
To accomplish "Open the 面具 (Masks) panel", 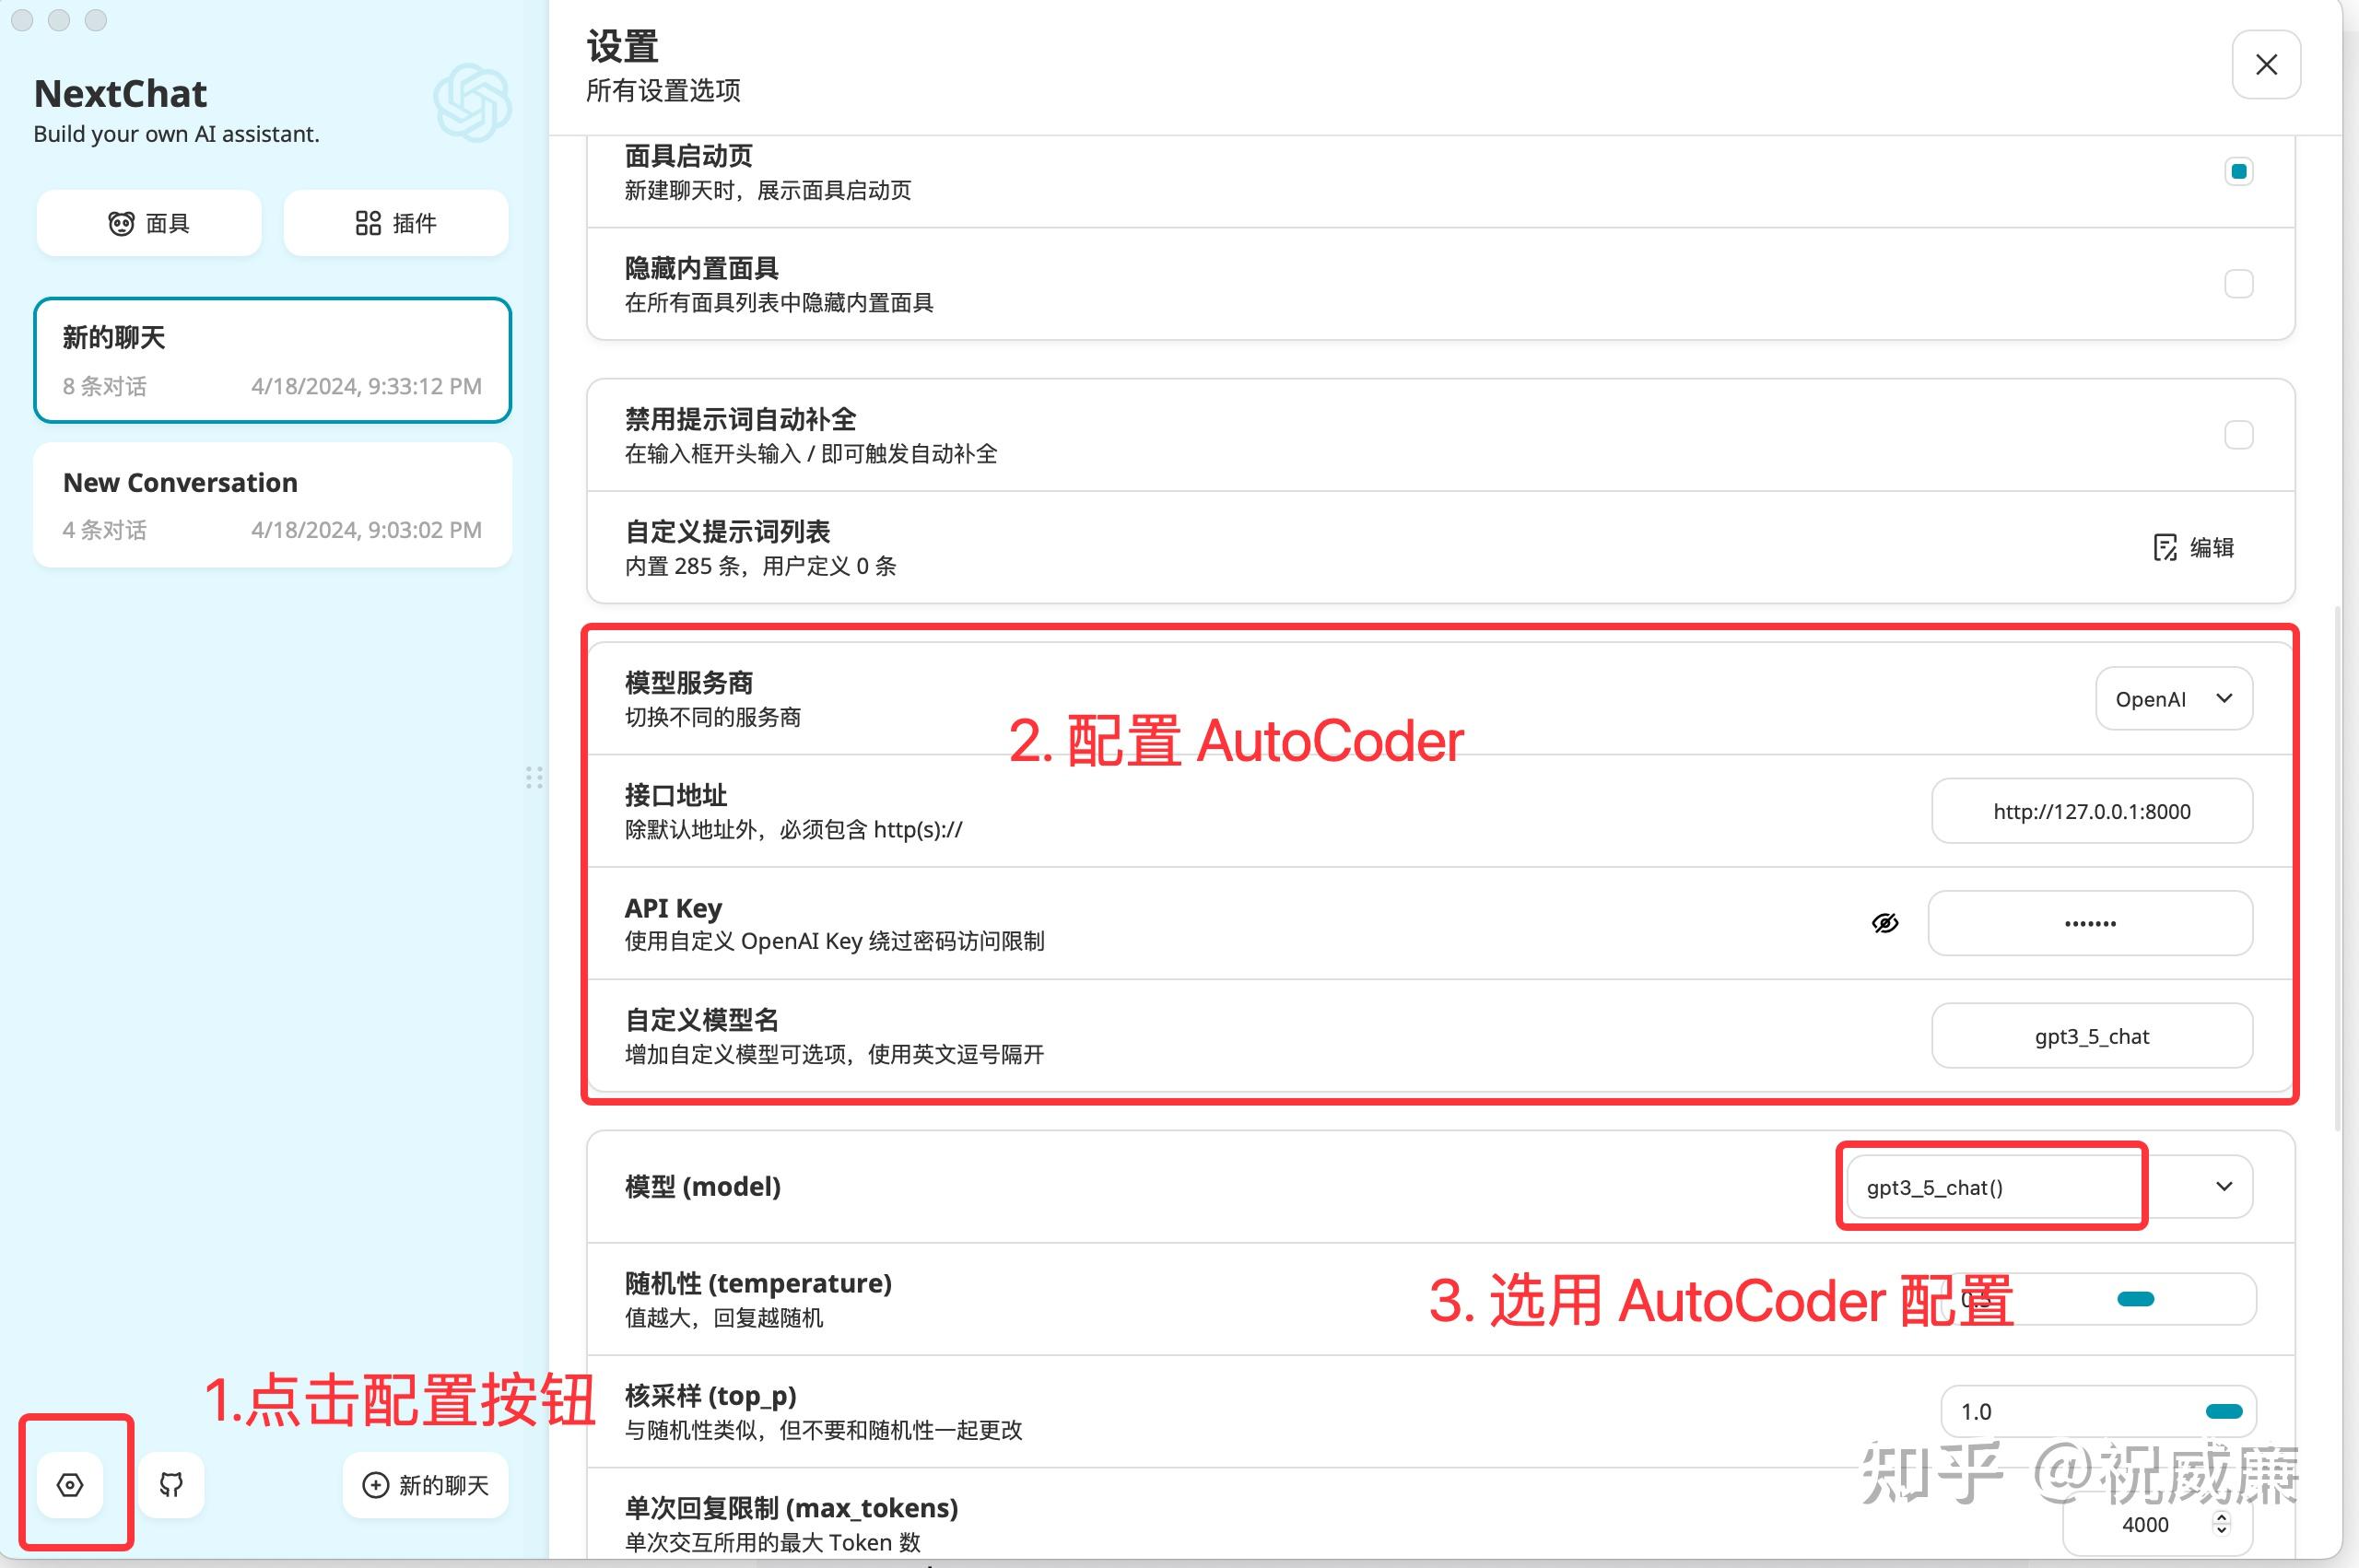I will pos(148,222).
